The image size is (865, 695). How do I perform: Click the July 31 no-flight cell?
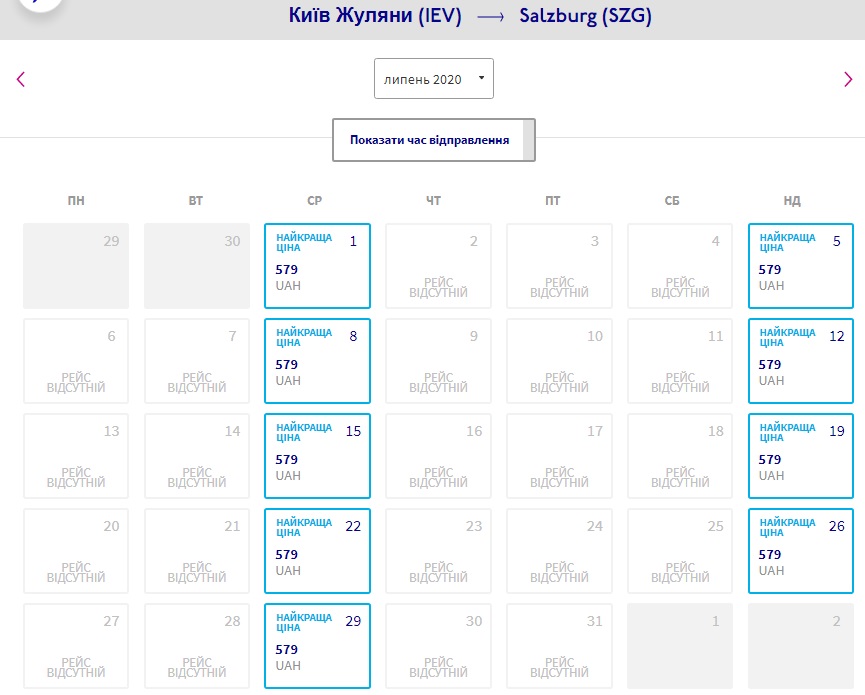(559, 645)
